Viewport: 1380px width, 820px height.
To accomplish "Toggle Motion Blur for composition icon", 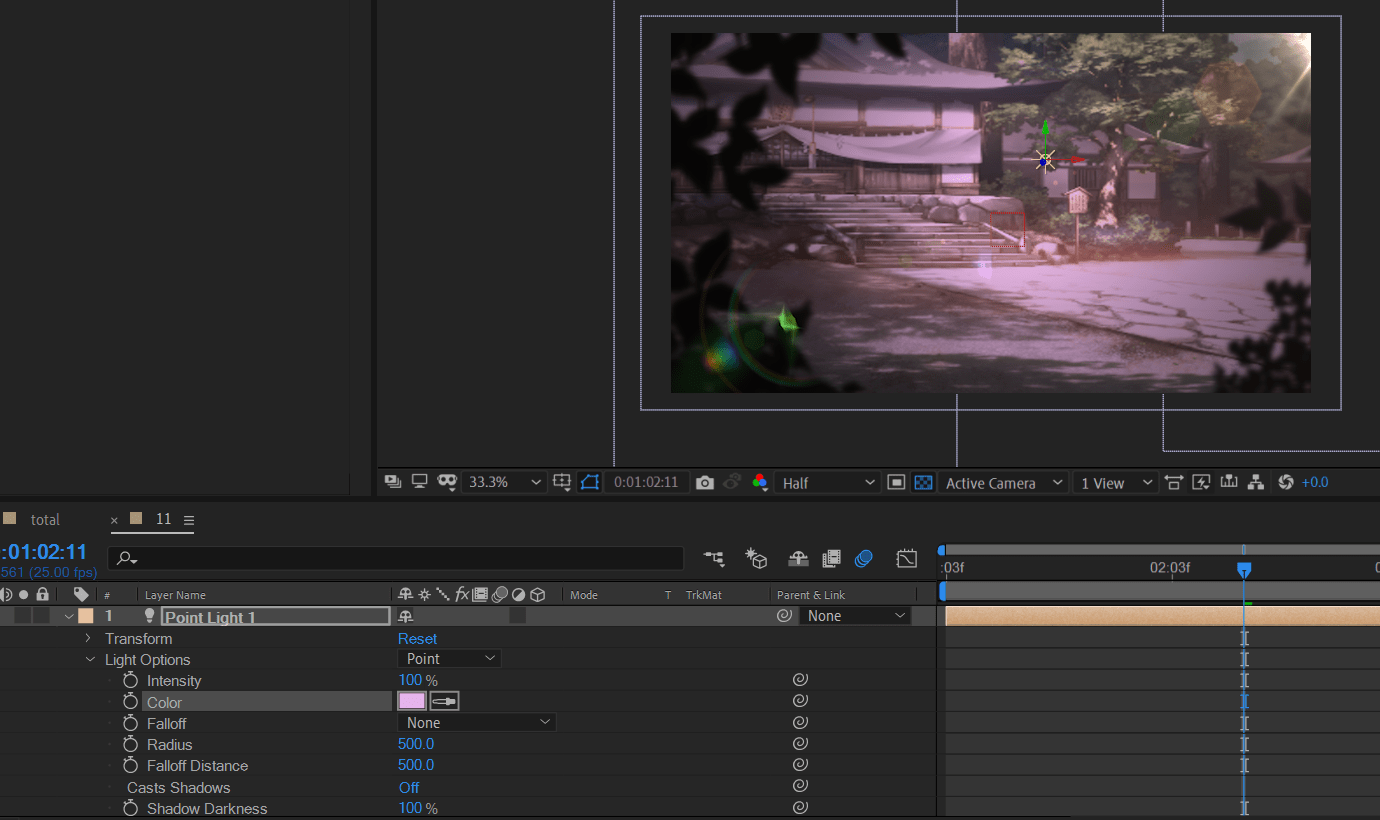I will (864, 559).
